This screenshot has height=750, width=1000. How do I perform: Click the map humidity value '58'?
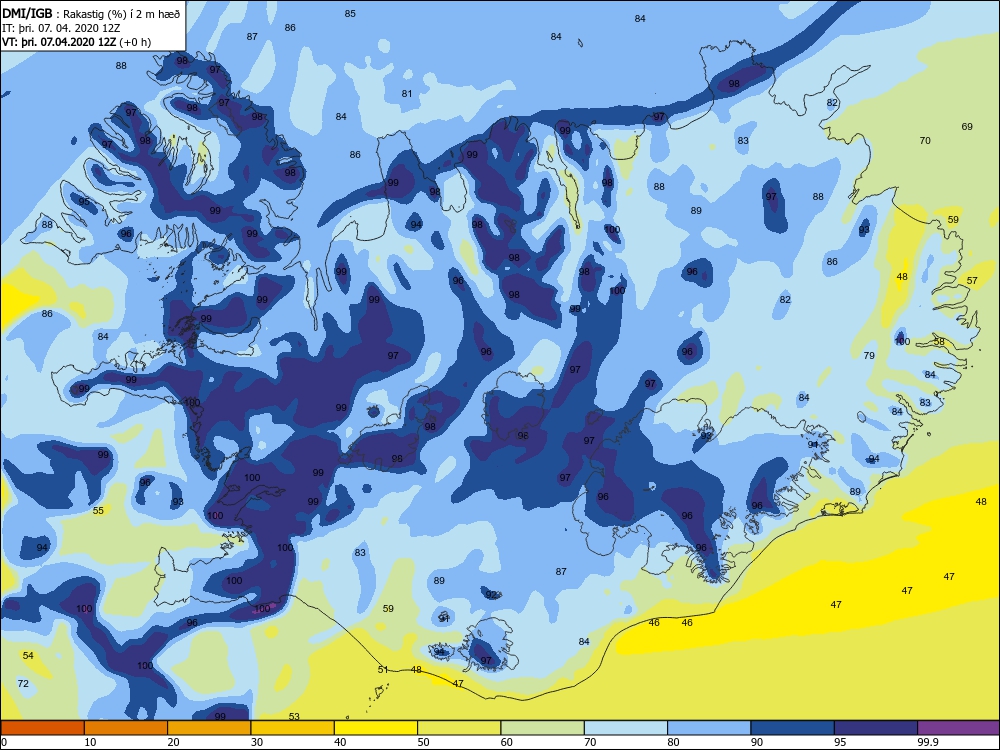939,342
